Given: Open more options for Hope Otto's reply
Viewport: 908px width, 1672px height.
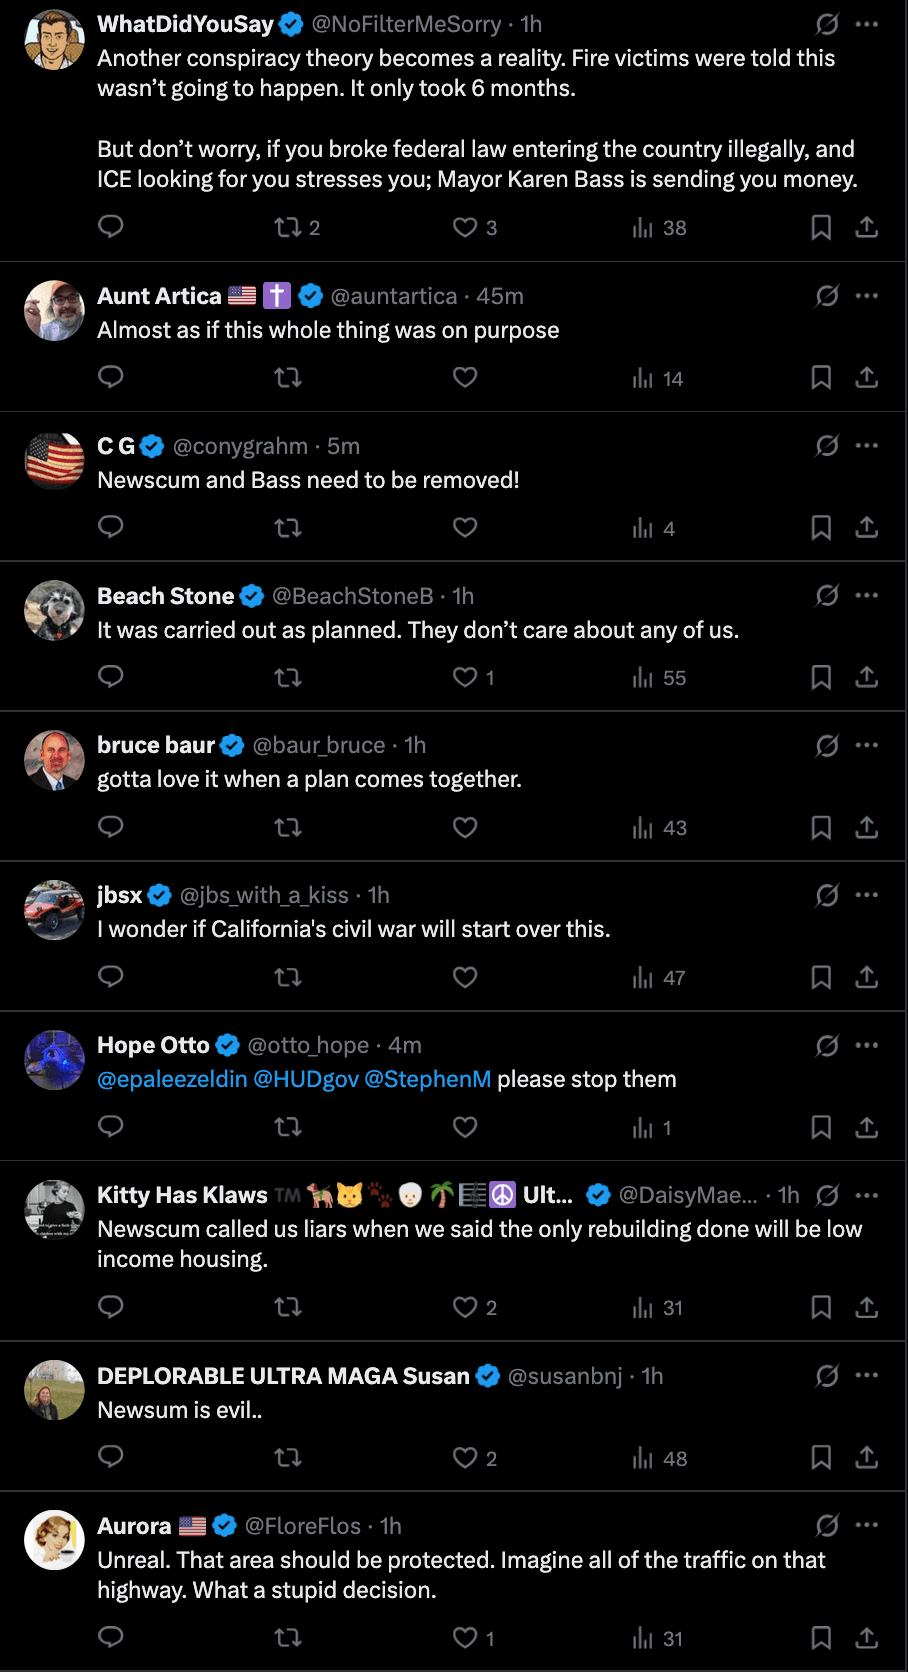Looking at the screenshot, I should (867, 1045).
